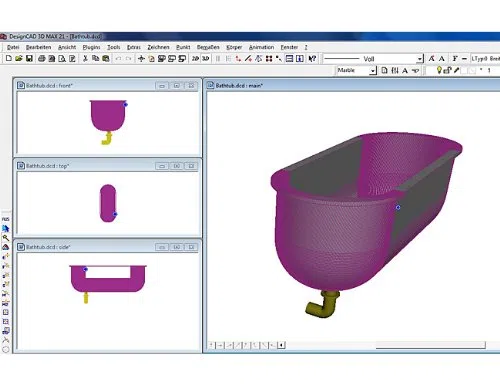The image size is (500, 385).
Task: Switch to 3D mode button
Action: [206, 59]
